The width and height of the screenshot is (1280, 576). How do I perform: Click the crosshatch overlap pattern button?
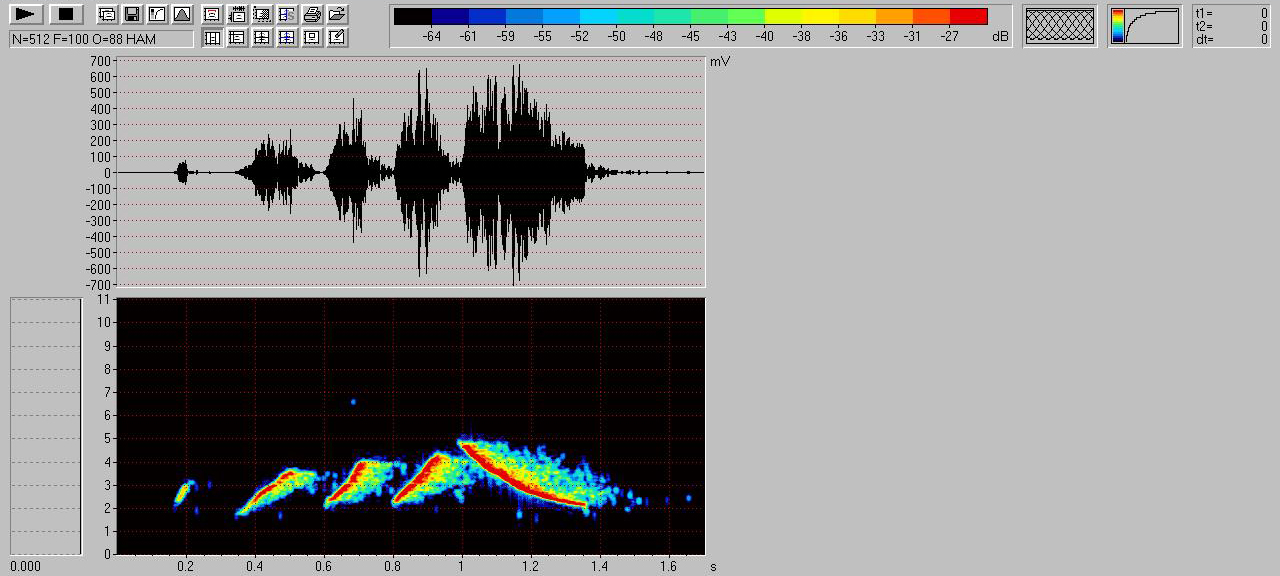pos(1060,26)
